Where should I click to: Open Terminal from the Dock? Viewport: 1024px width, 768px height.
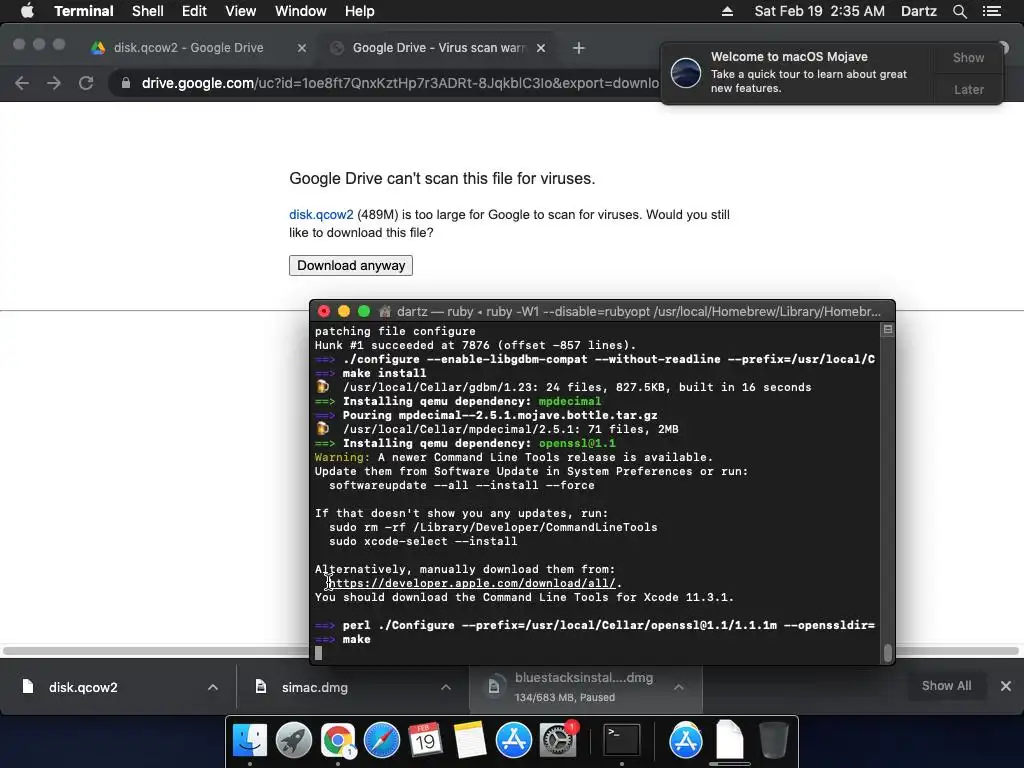621,741
